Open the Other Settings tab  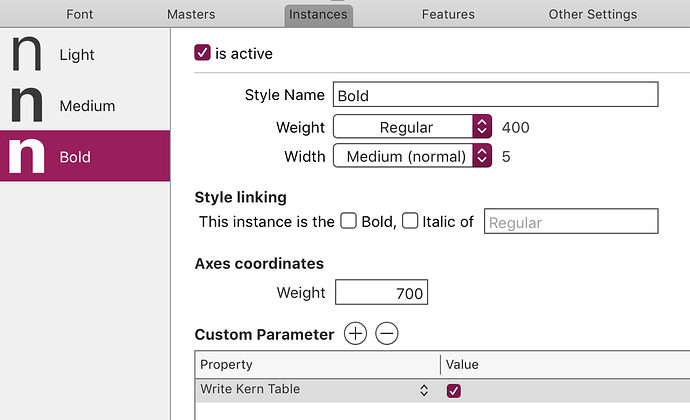pyautogui.click(x=592, y=15)
